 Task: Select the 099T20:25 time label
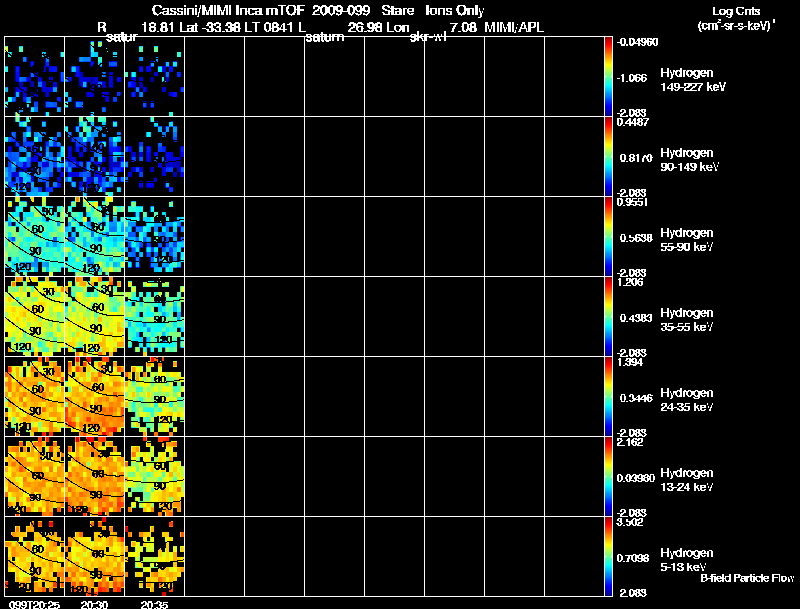click(x=34, y=603)
